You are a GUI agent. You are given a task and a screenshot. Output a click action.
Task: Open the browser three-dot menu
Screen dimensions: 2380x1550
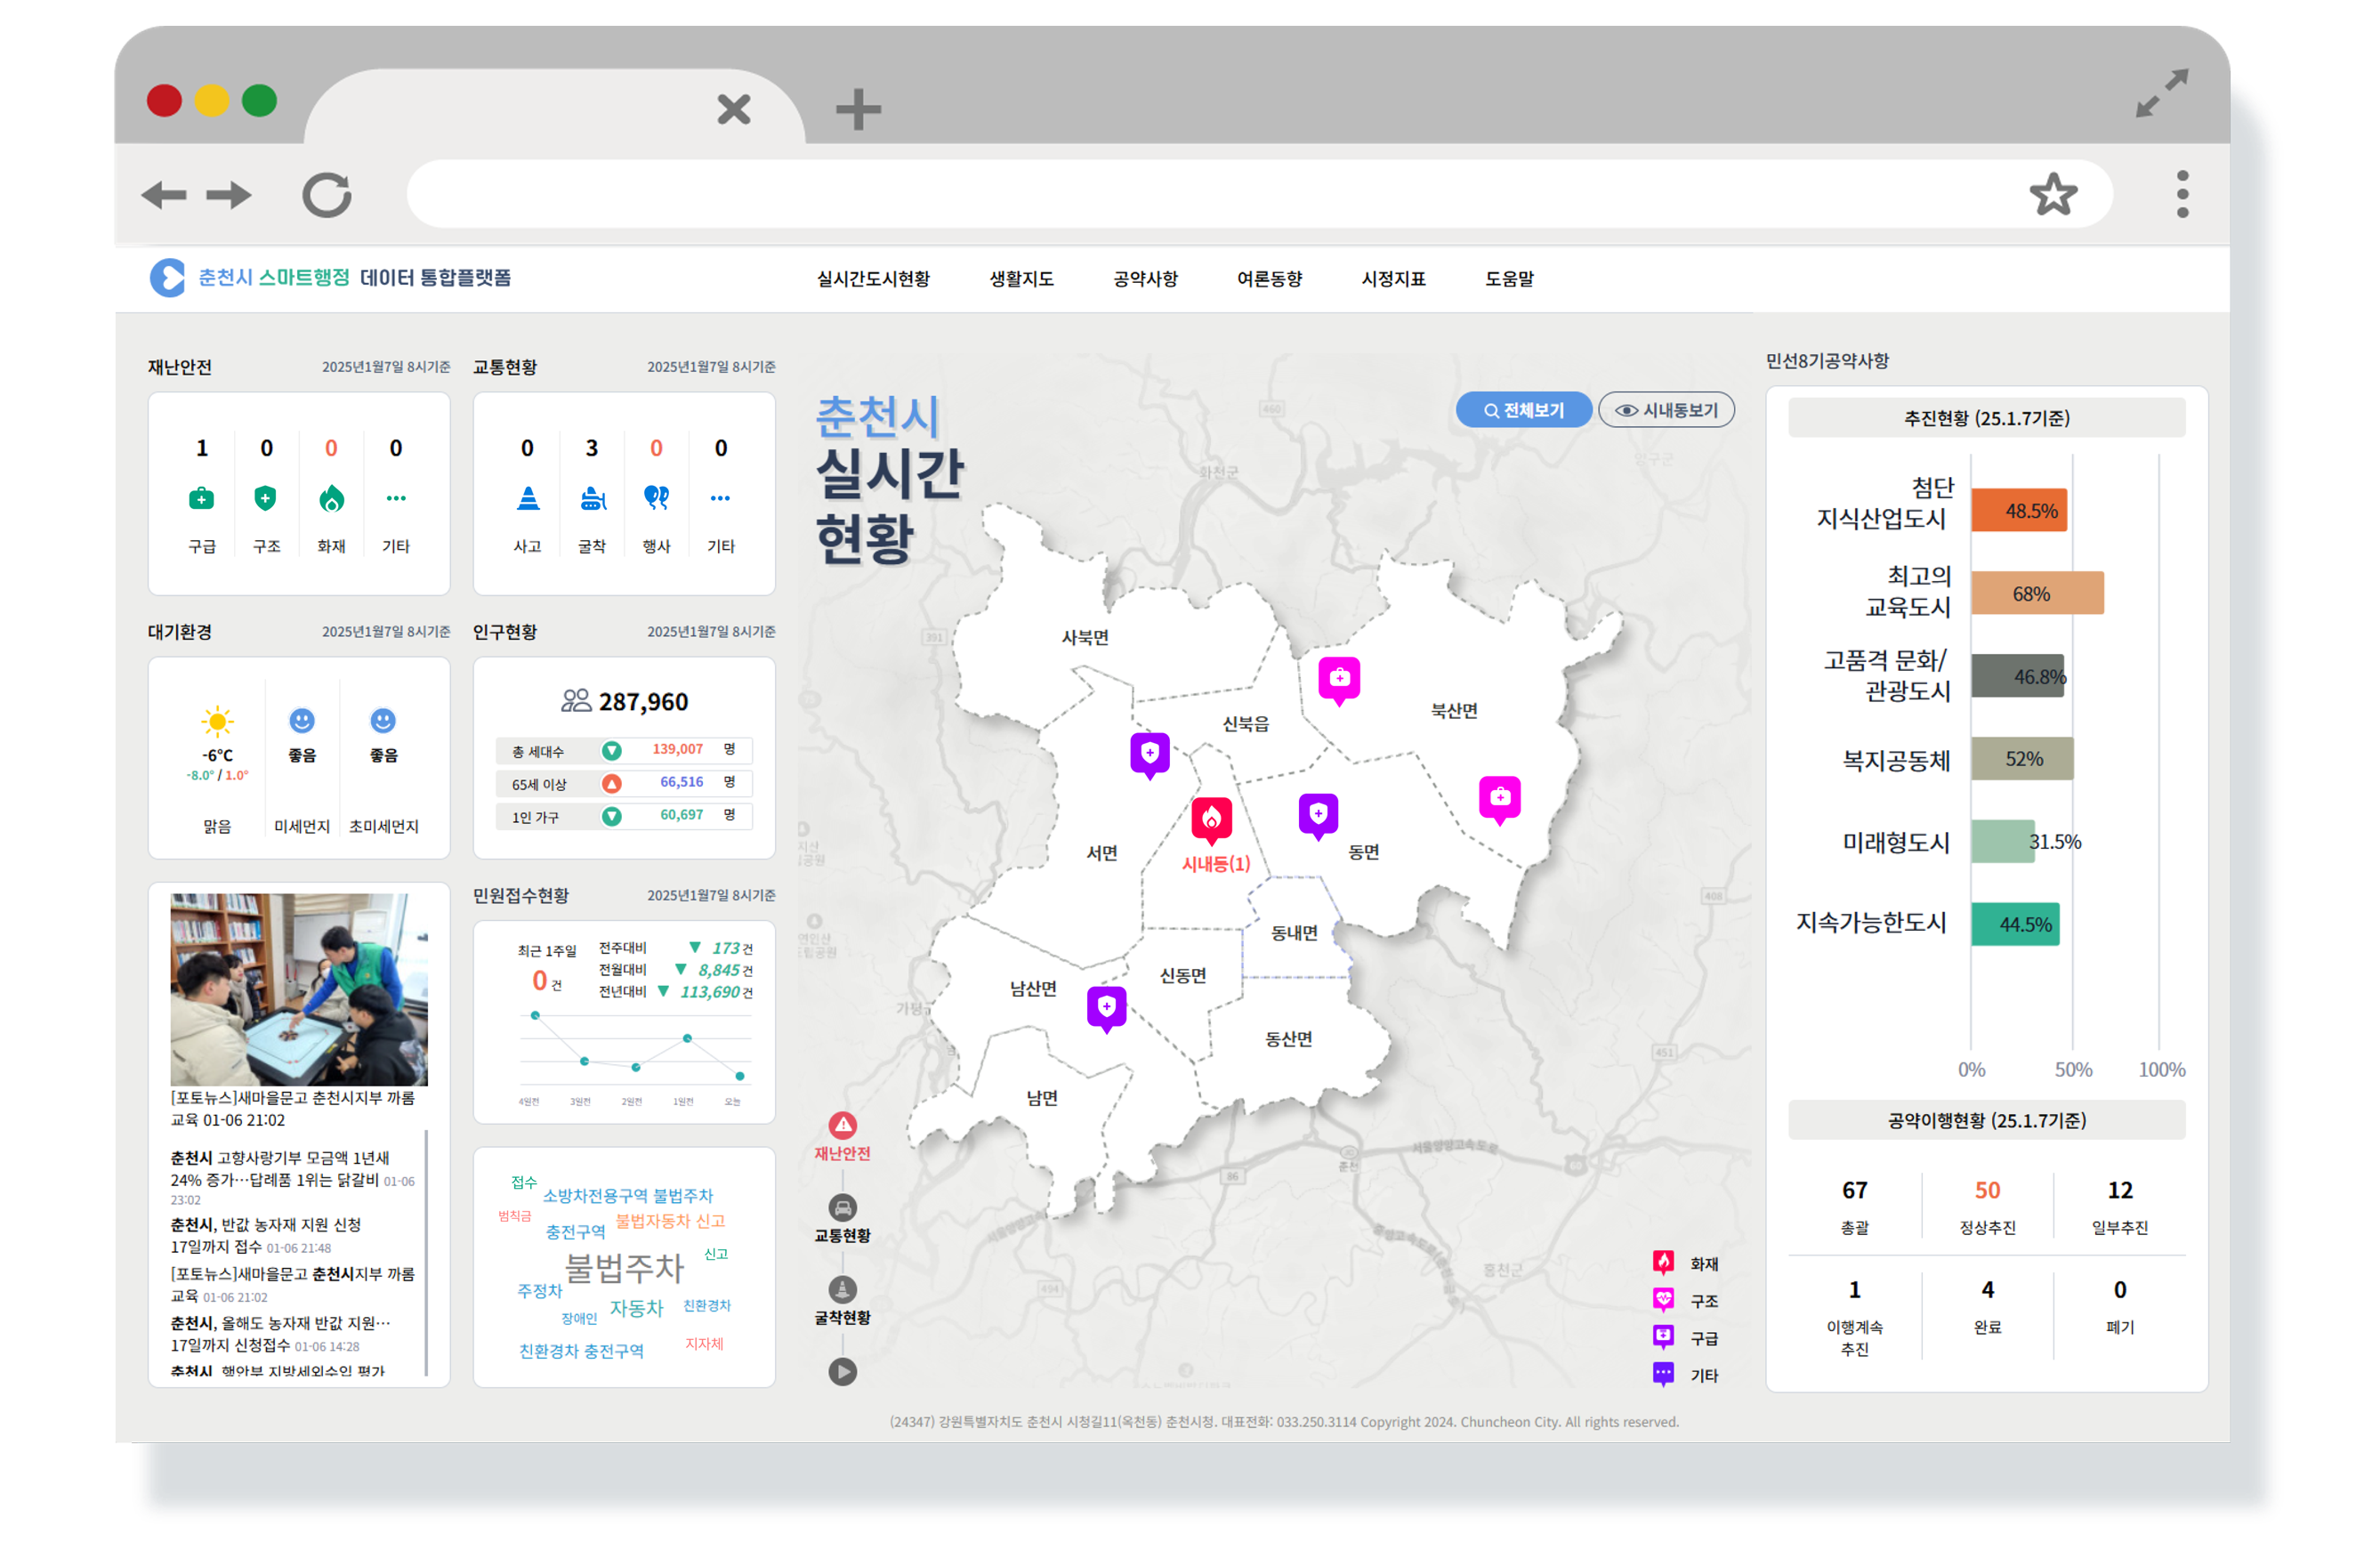(x=2182, y=194)
